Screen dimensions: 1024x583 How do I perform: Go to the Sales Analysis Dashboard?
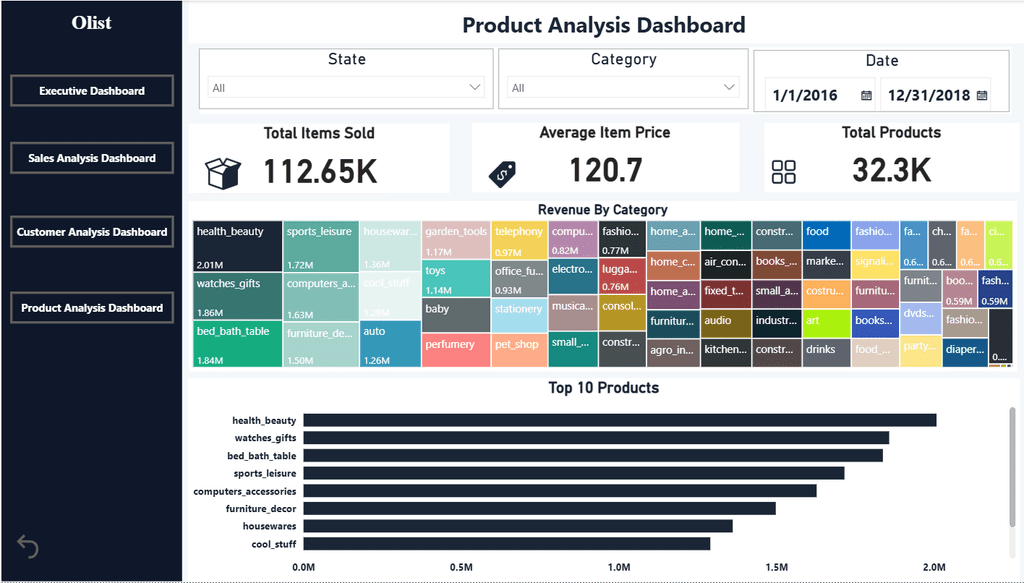tap(92, 158)
